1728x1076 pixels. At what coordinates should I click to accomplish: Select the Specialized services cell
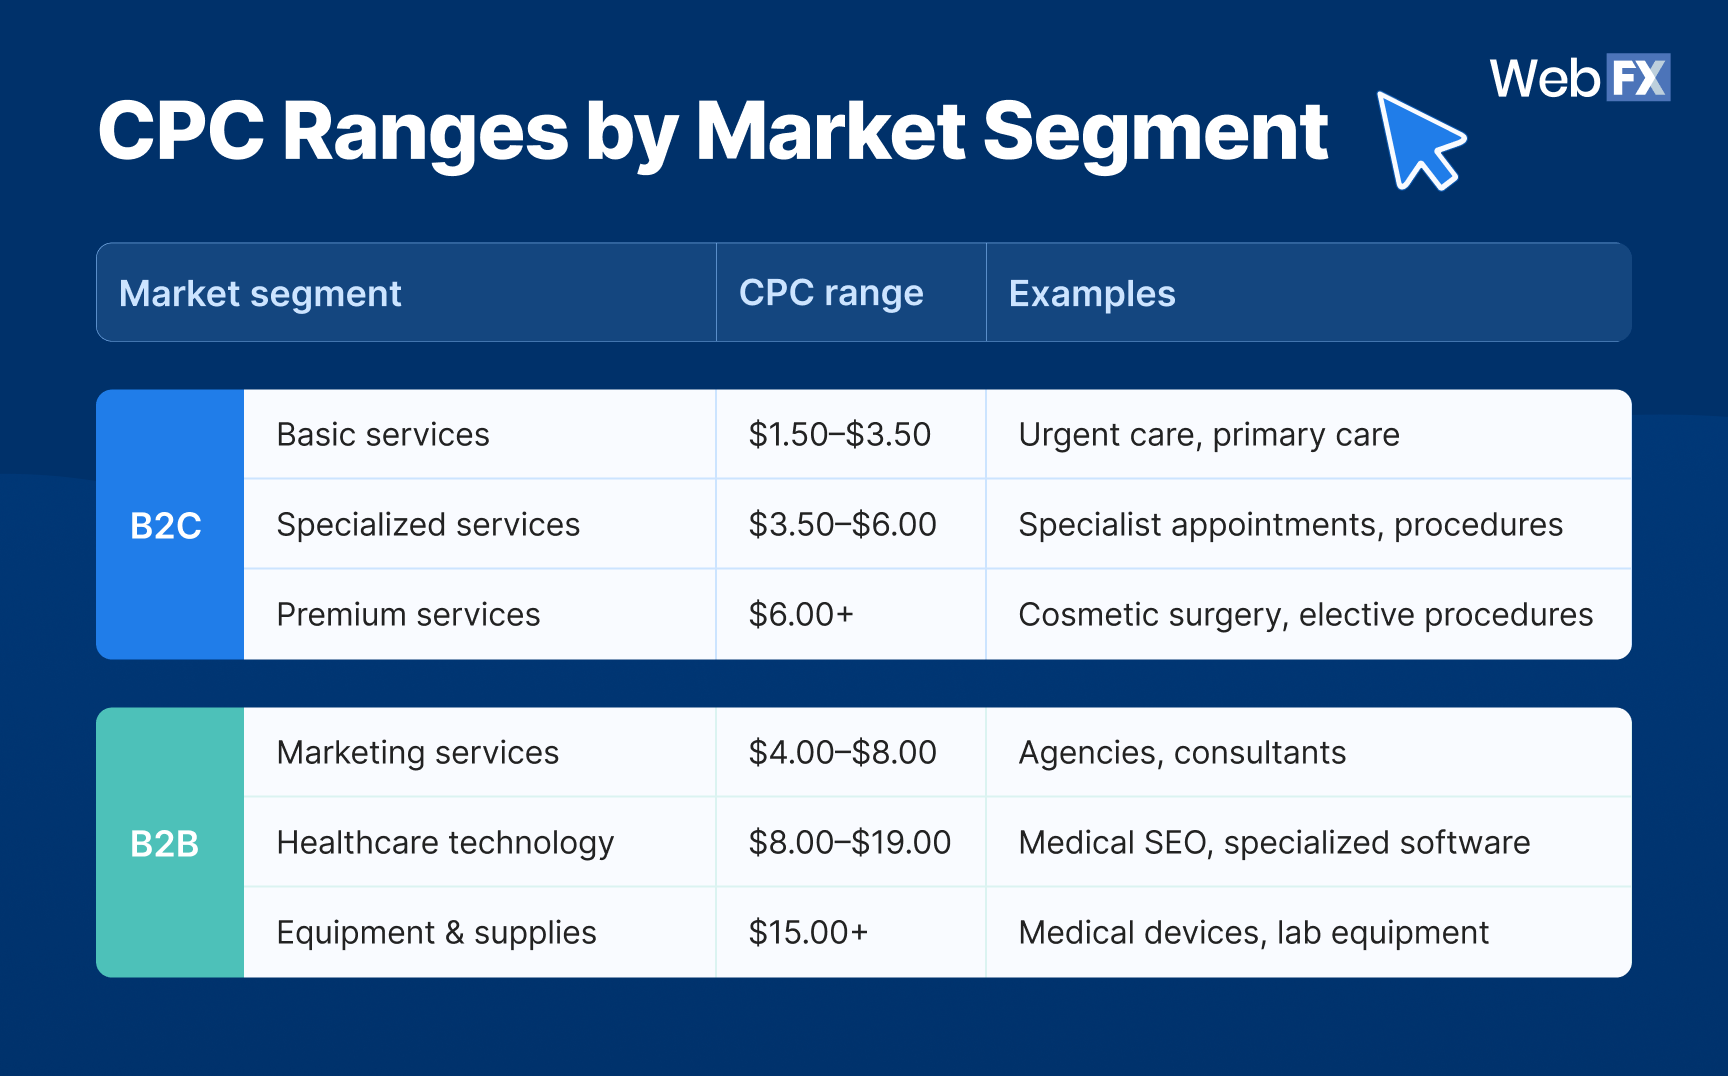coord(428,525)
